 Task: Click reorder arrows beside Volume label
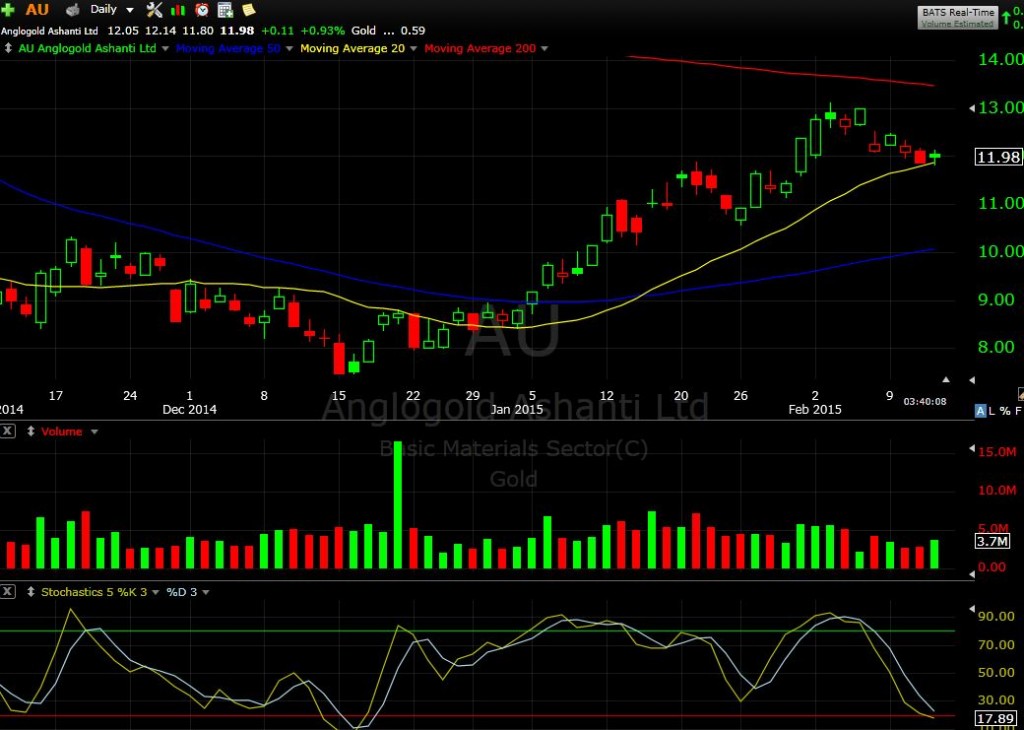(x=30, y=432)
